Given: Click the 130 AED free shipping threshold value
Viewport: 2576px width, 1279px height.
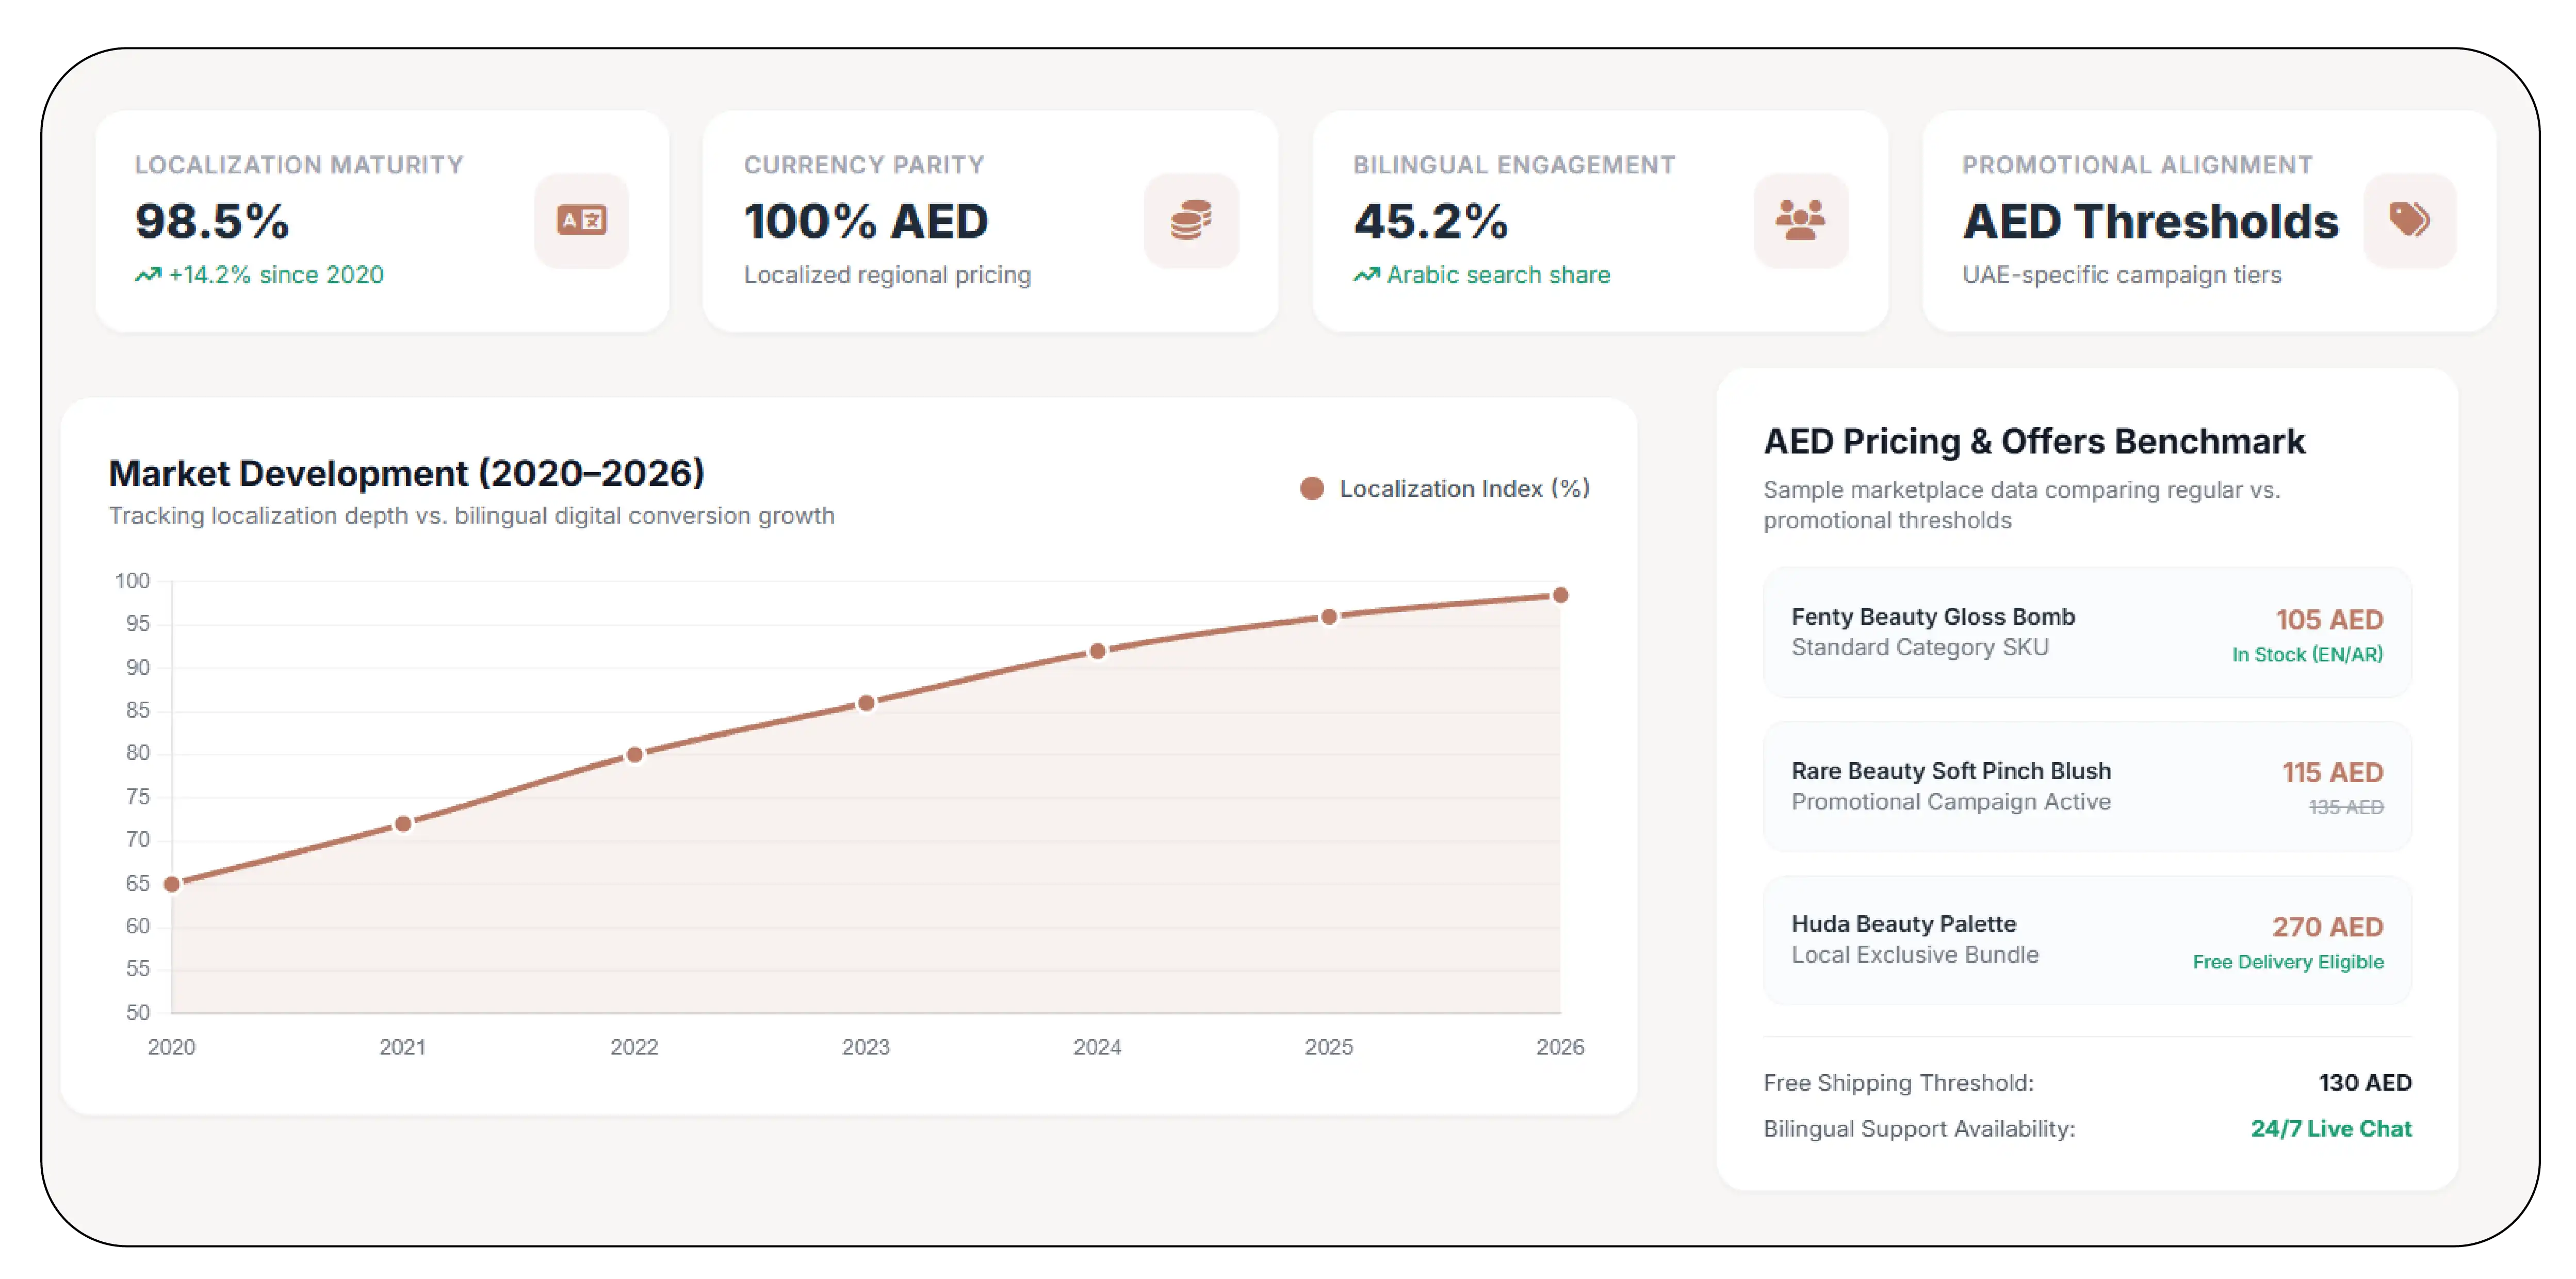Looking at the screenshot, I should (x=2365, y=1083).
